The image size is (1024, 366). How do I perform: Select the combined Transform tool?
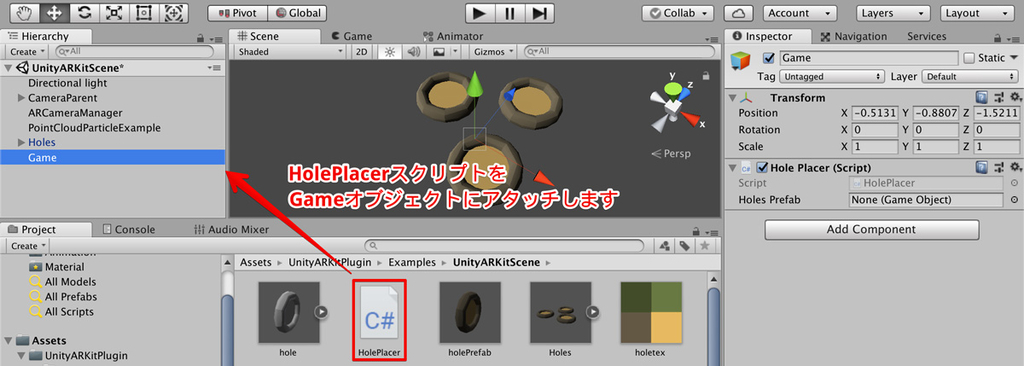click(x=174, y=12)
